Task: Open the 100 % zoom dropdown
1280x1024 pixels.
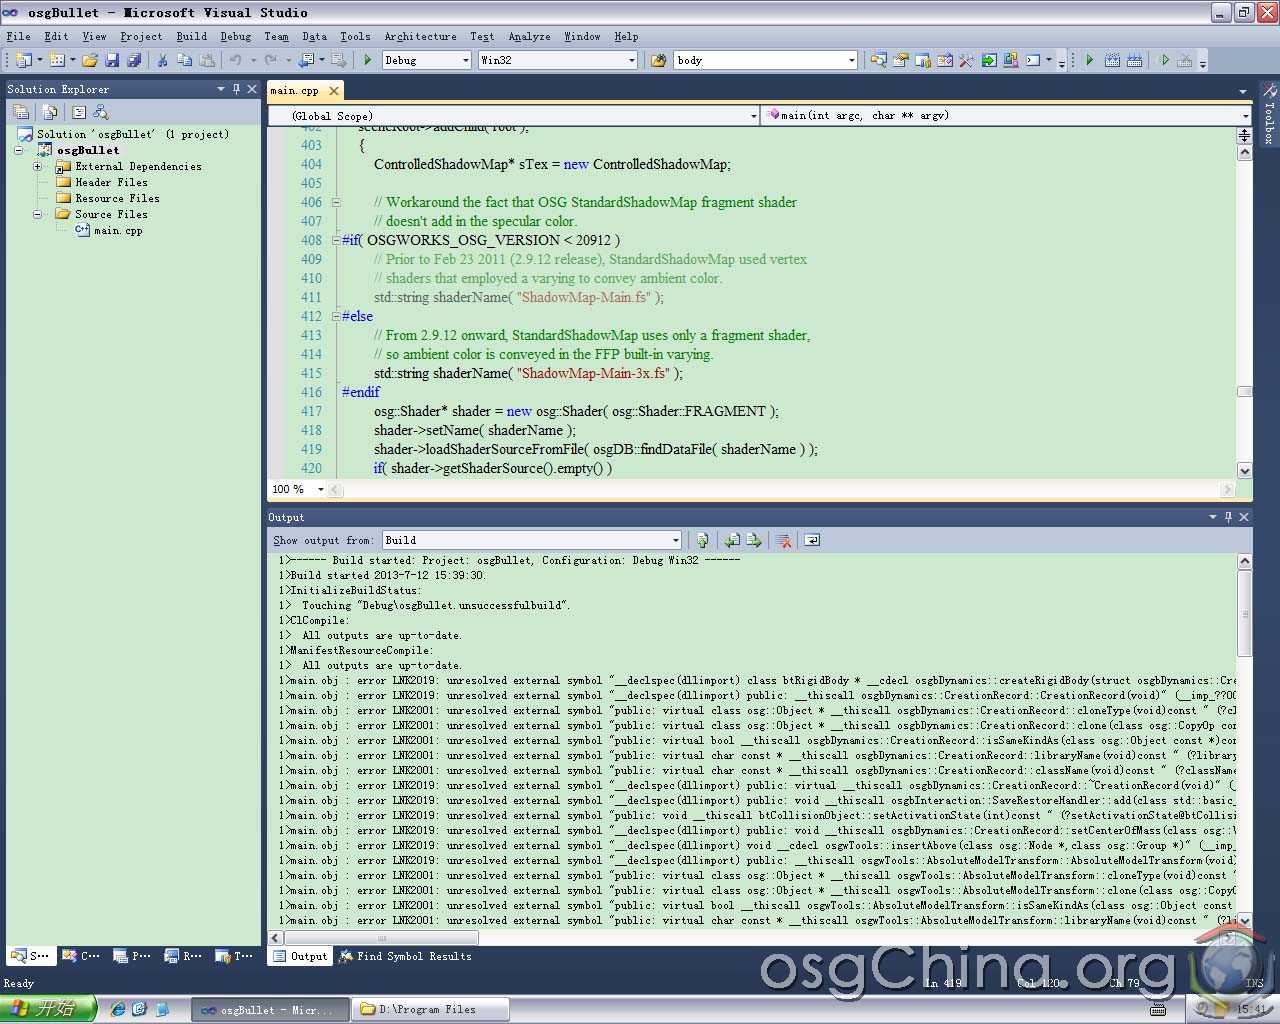Action: 320,489
